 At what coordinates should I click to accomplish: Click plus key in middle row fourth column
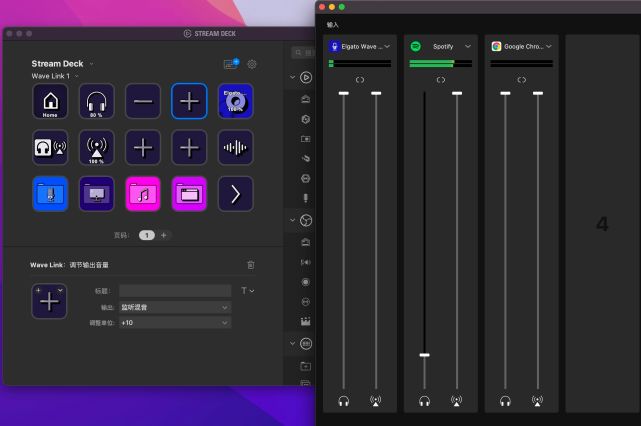[x=189, y=148]
